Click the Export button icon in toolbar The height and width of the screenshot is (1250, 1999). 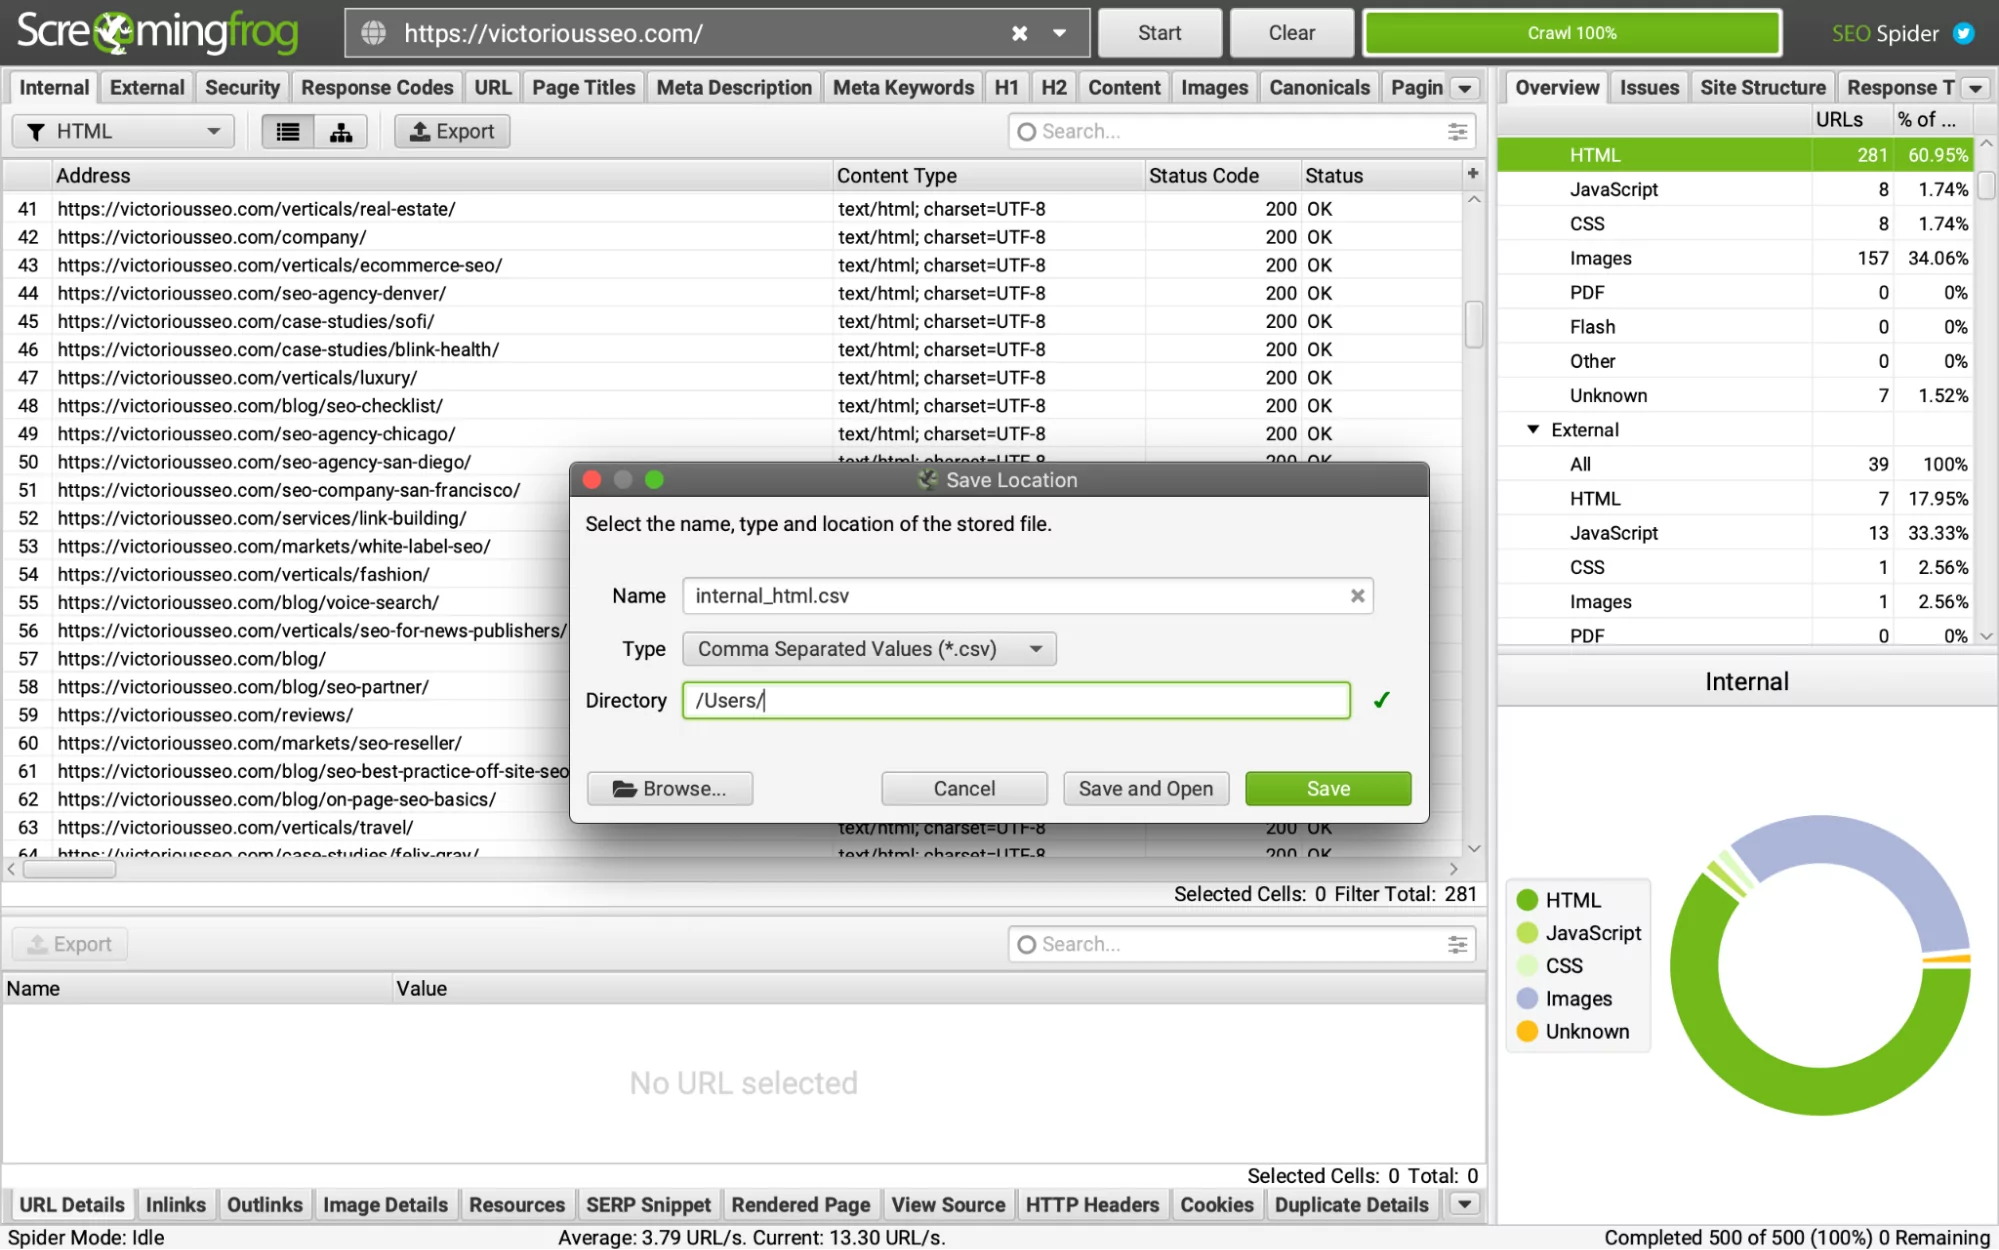[x=449, y=131]
